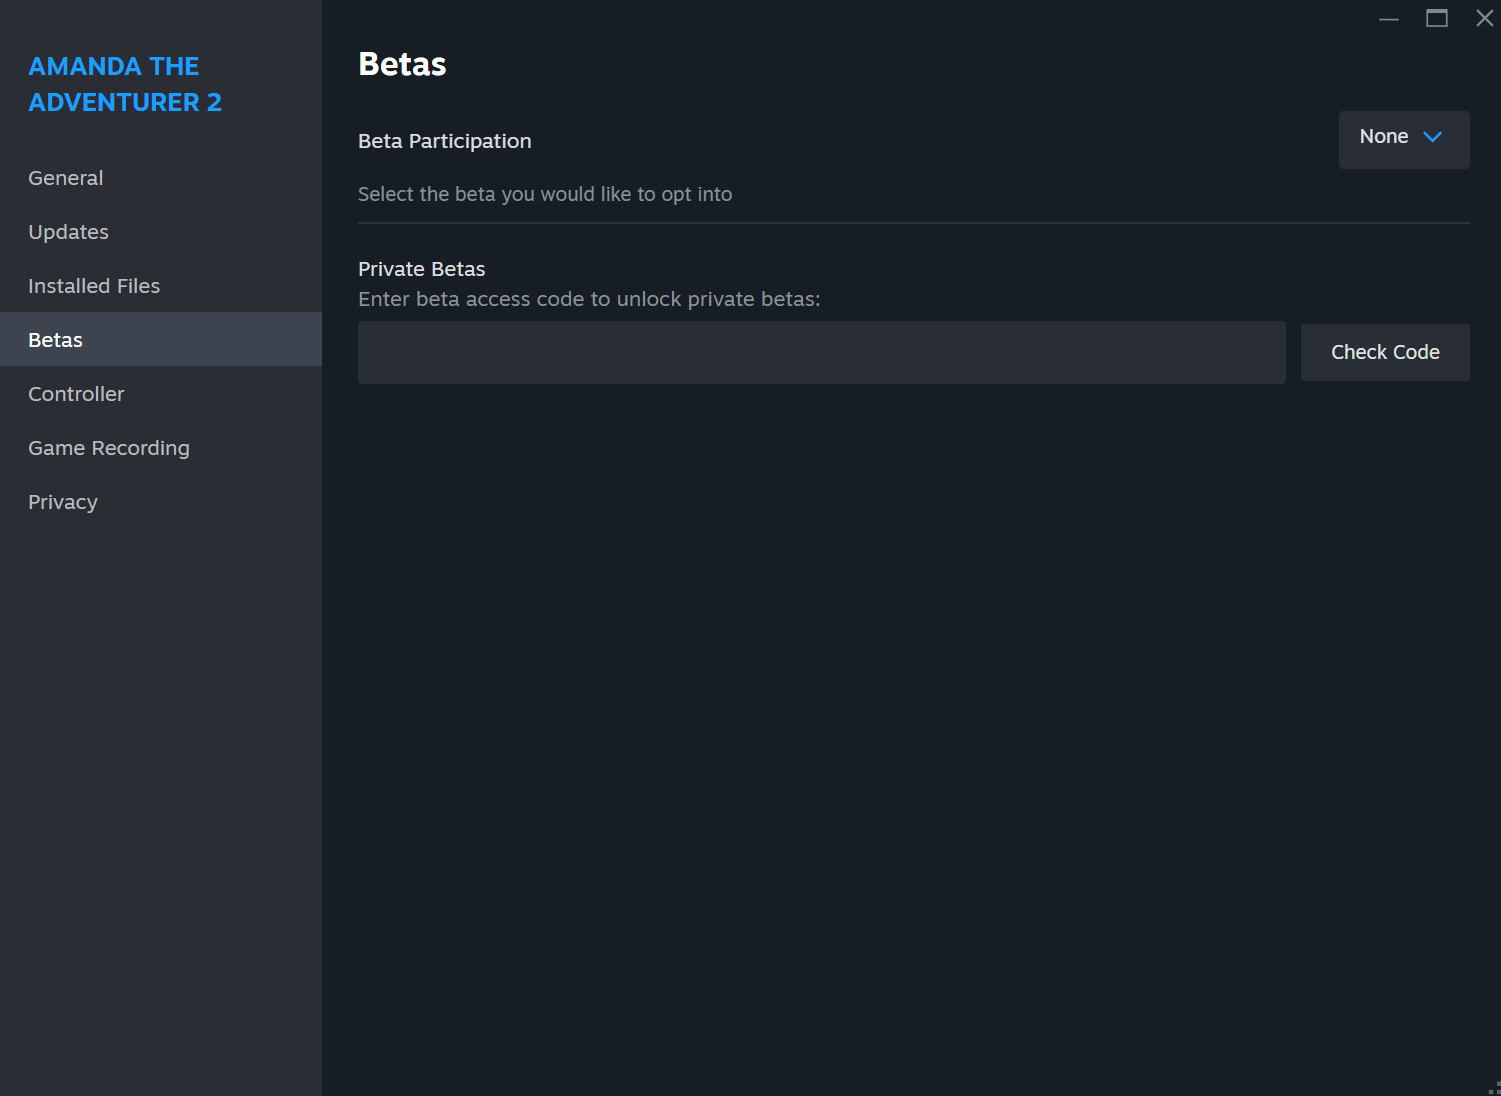Open the General settings section
This screenshot has width=1501, height=1096.
[x=160, y=178]
